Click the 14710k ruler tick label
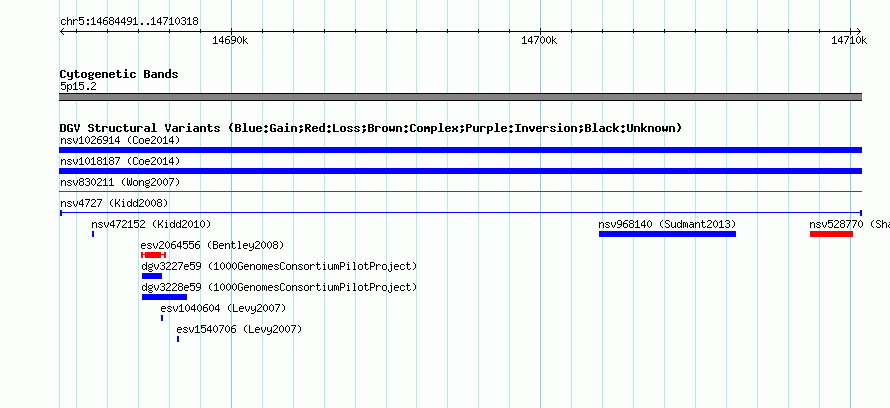 [849, 40]
